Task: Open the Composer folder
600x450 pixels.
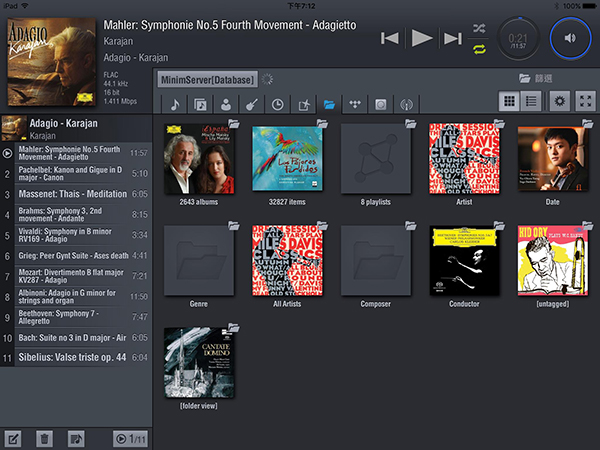Action: 376,261
